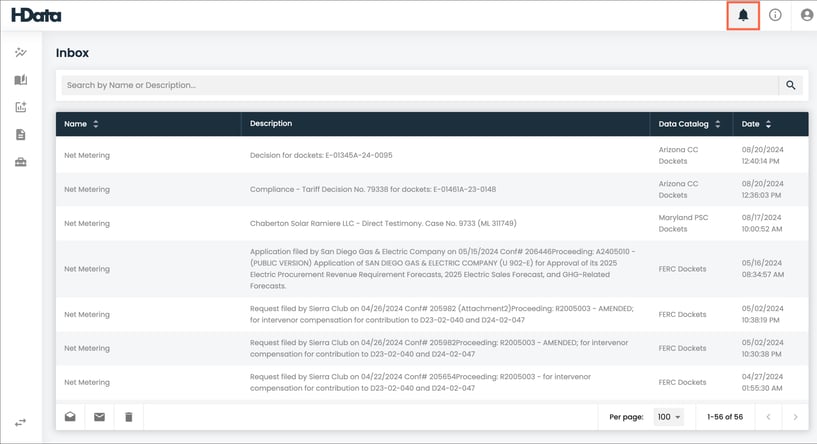Open the Sierra Club Conf# 205982 (Attachment2) row
817x444 pixels.
click(x=432, y=314)
